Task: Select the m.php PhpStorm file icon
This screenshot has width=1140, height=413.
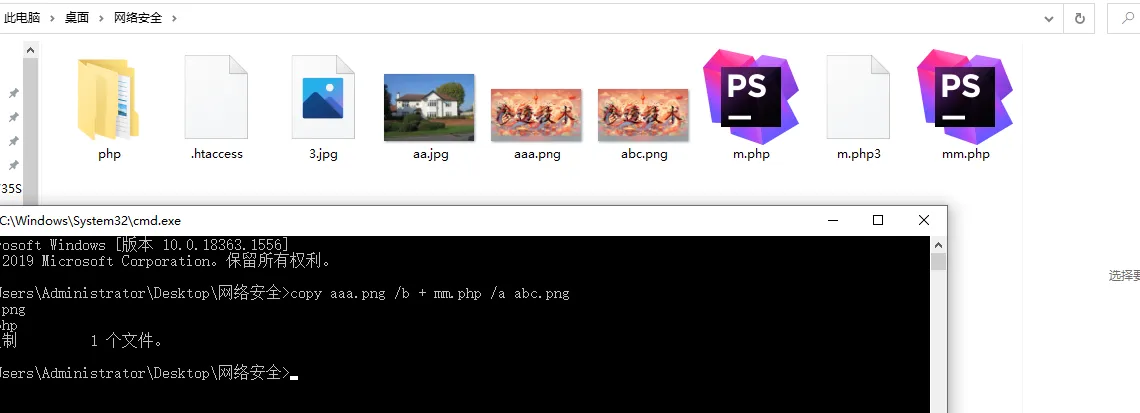Action: 751,96
